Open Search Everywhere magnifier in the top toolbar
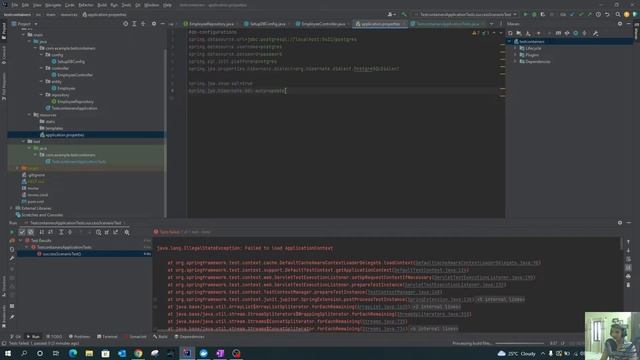 click(618, 14)
